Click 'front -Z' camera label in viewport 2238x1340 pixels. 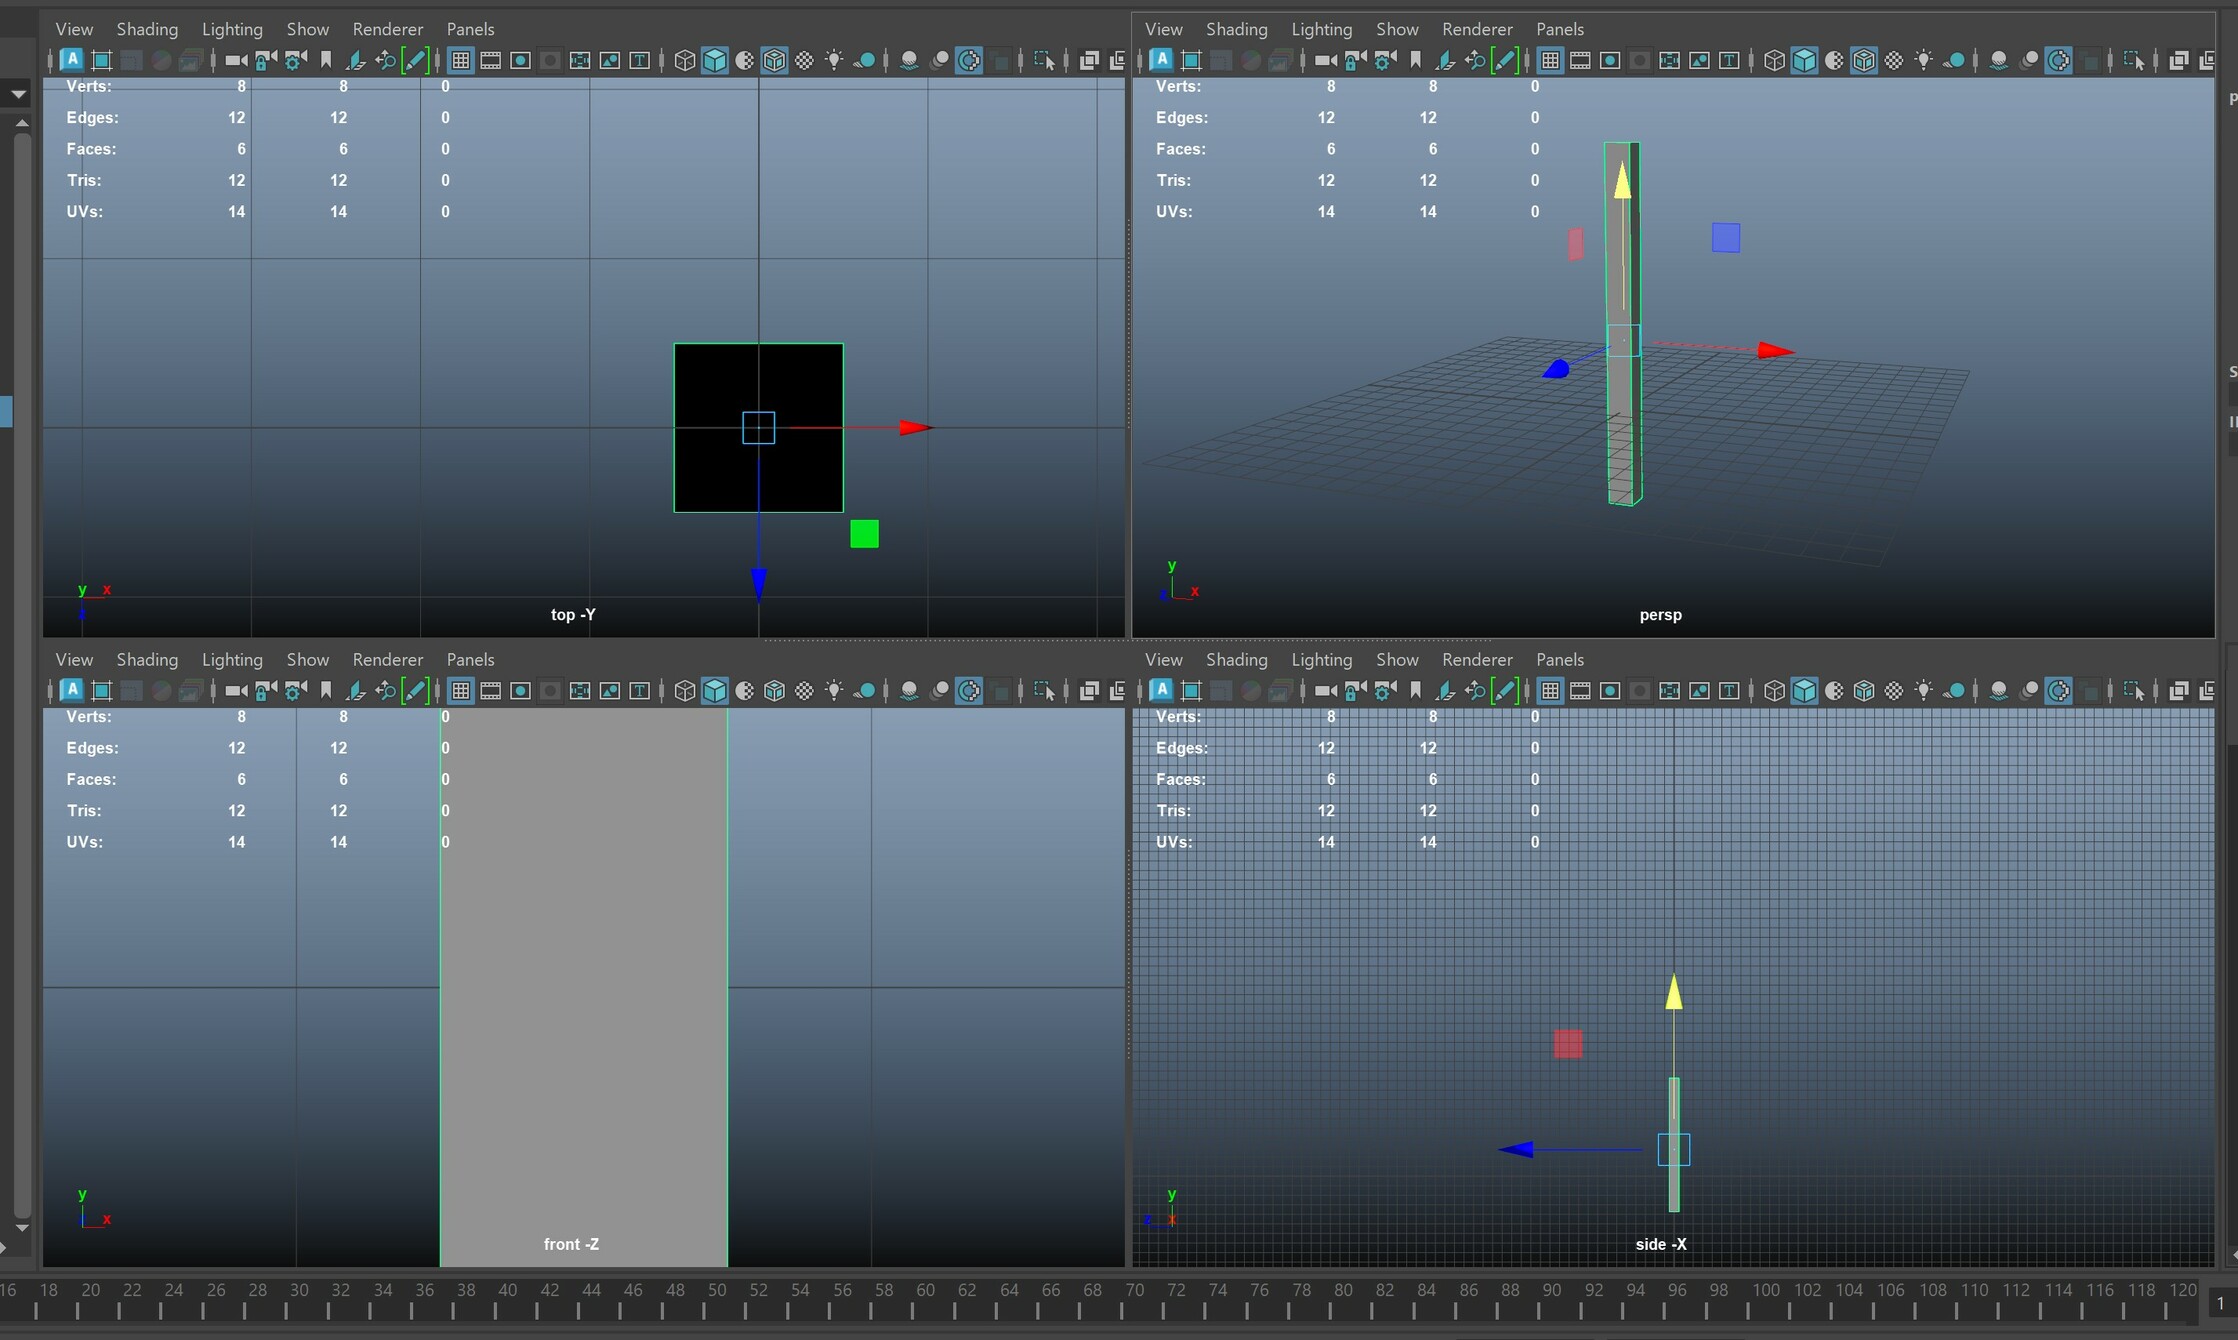pyautogui.click(x=571, y=1244)
